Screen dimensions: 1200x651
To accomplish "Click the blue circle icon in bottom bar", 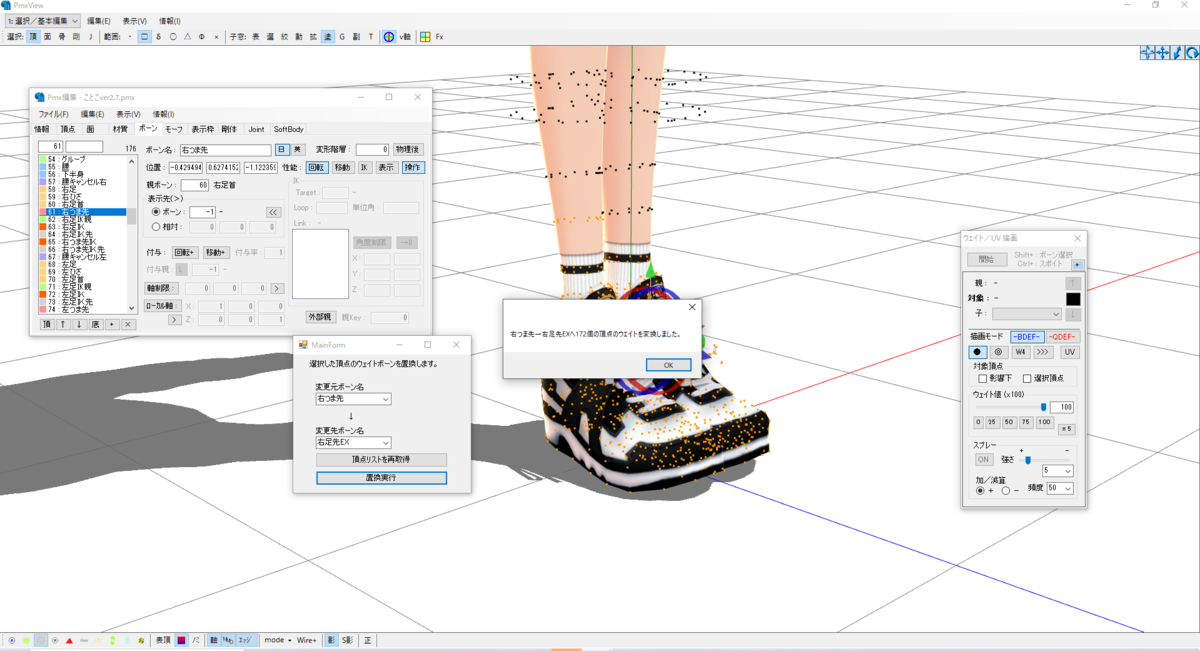I will click(12, 640).
